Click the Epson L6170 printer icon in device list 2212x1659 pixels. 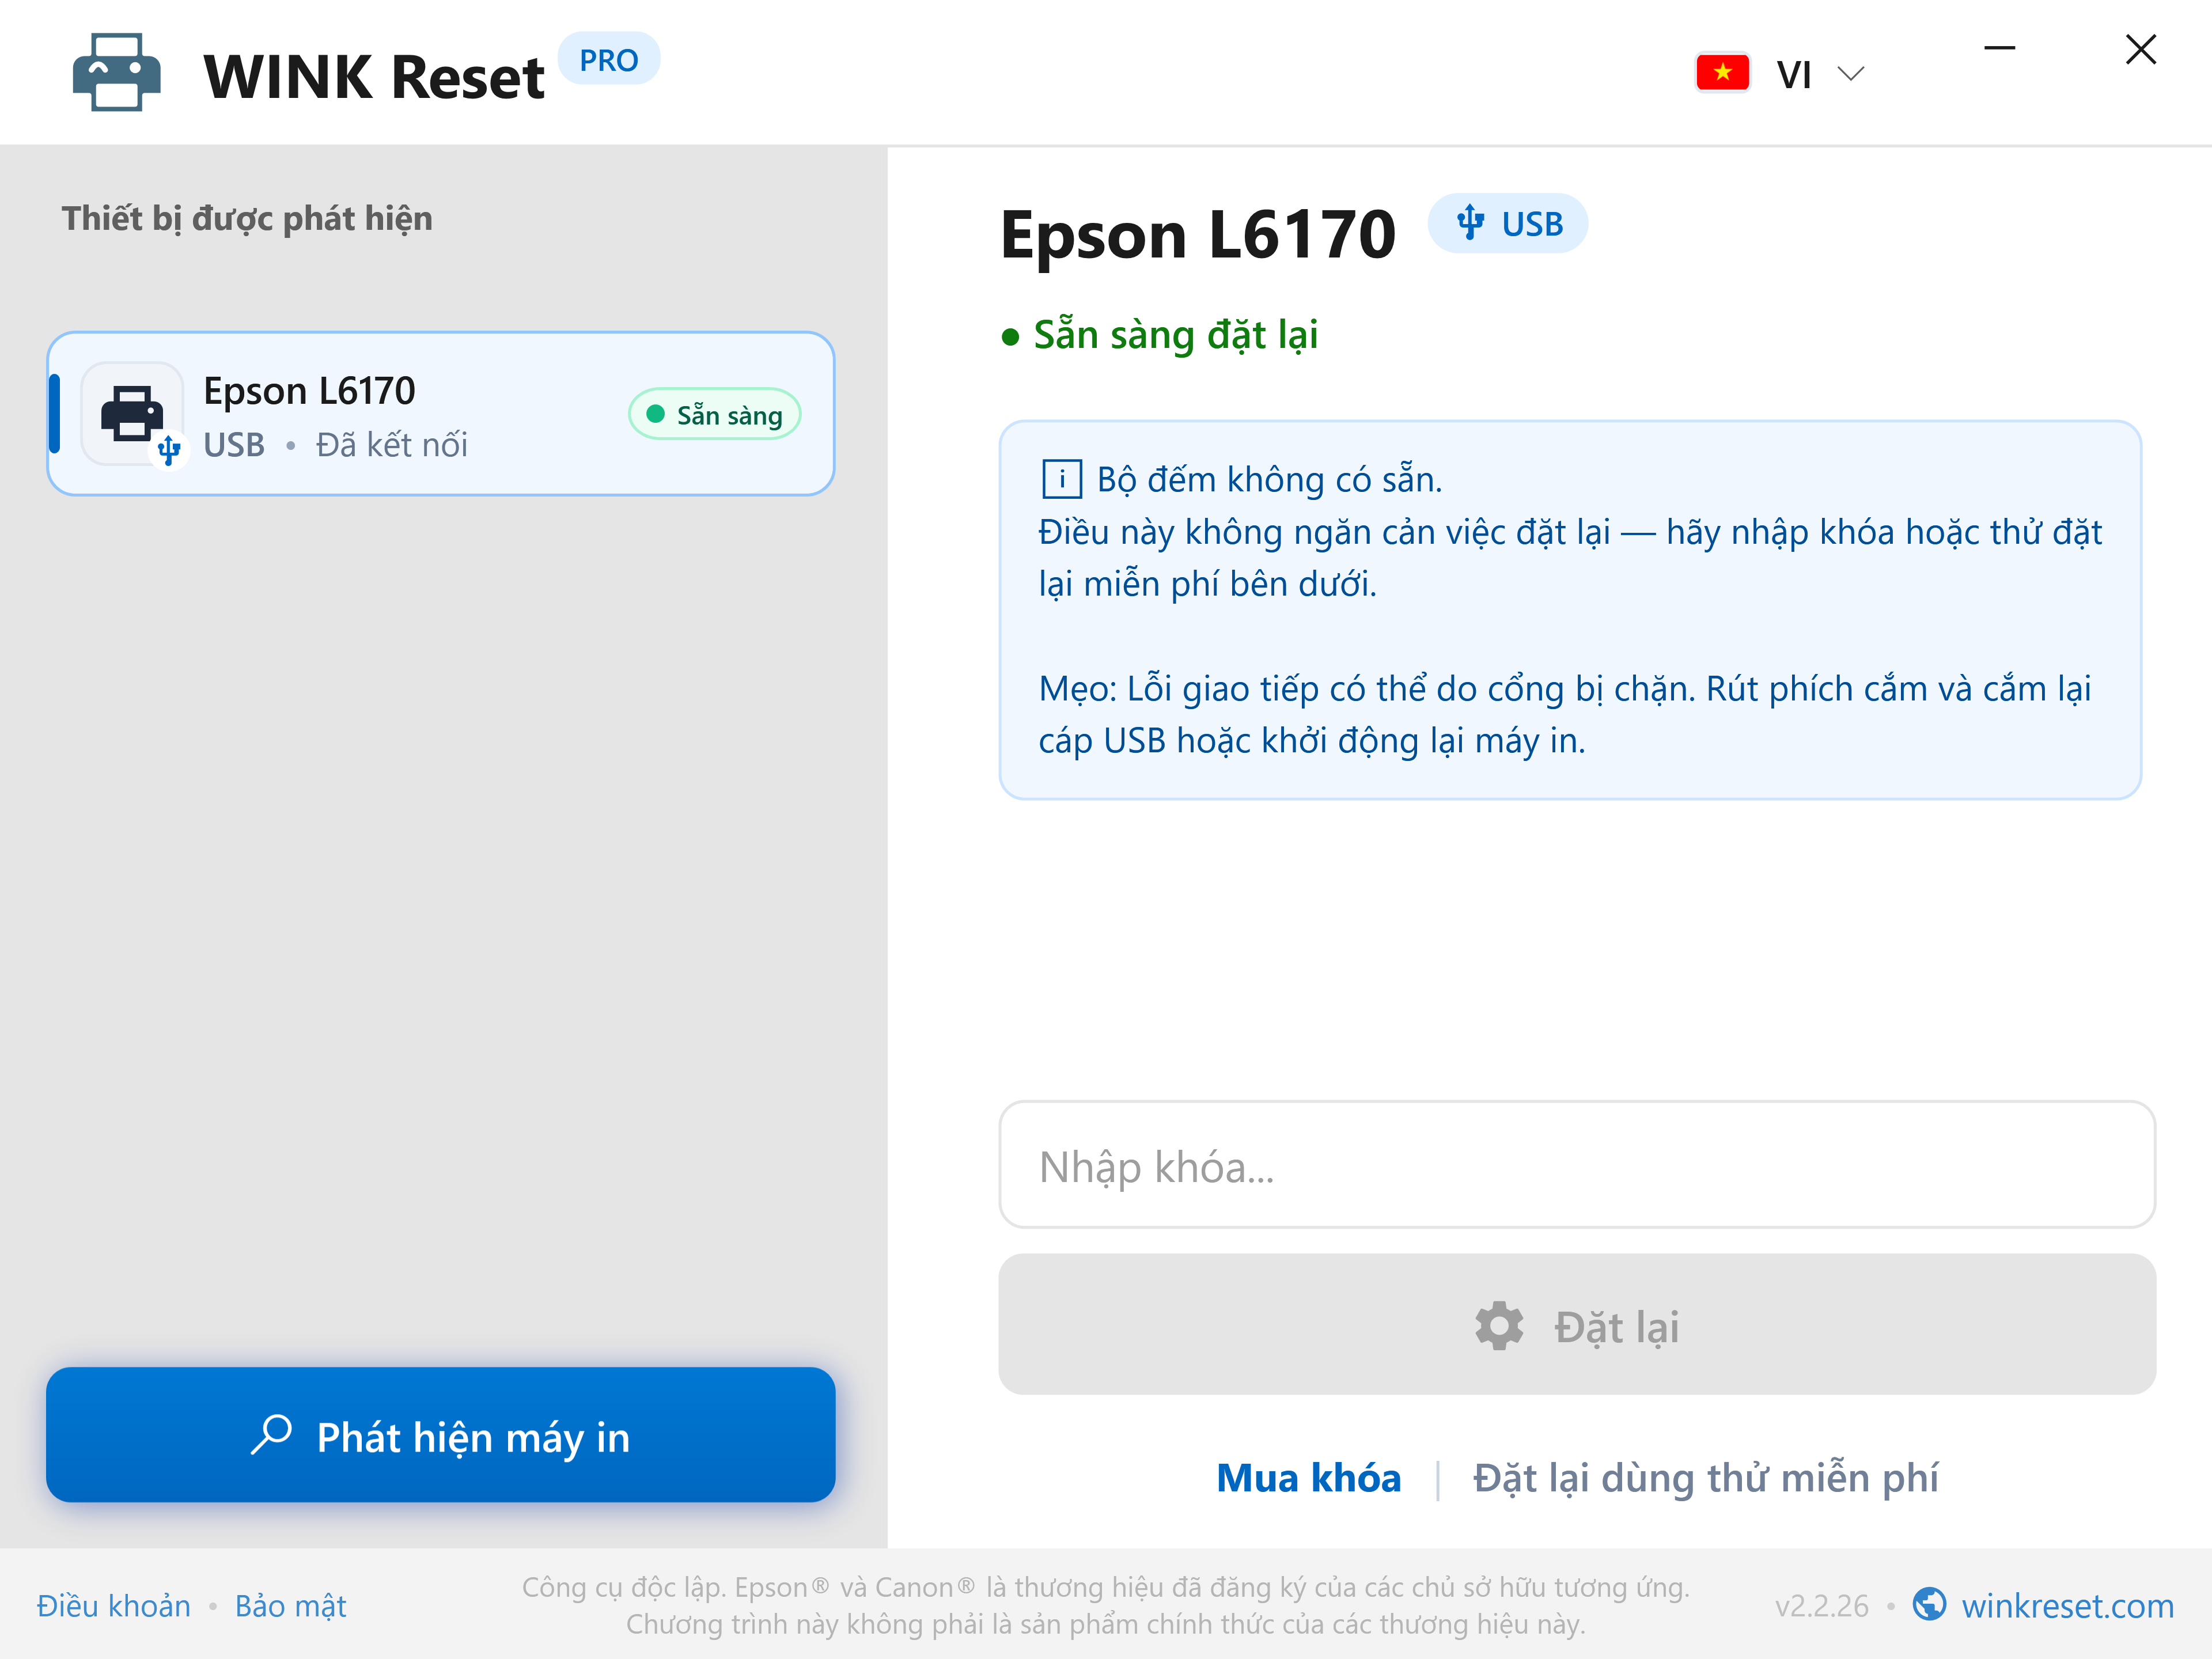132,413
